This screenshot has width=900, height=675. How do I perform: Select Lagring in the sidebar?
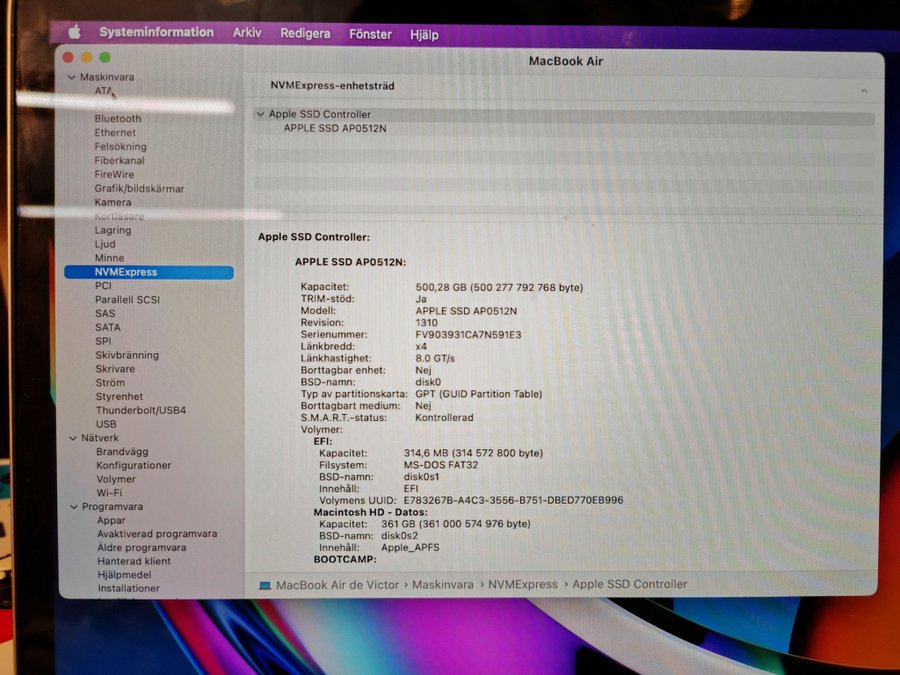coord(113,230)
